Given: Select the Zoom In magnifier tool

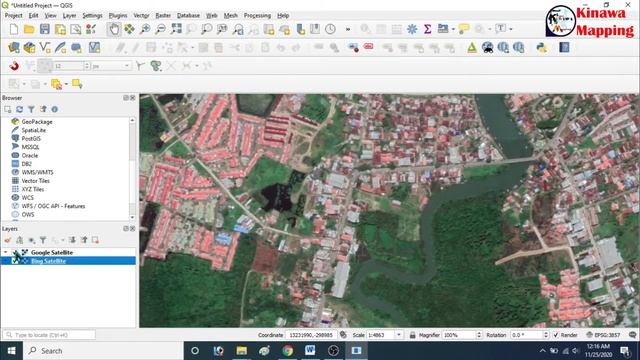Looking at the screenshot, I should (145, 29).
